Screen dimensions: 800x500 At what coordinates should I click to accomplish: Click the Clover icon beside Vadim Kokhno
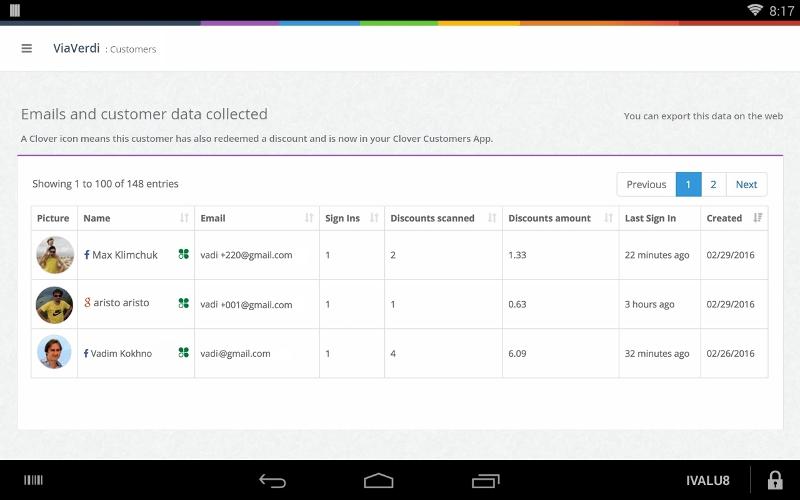click(x=183, y=353)
